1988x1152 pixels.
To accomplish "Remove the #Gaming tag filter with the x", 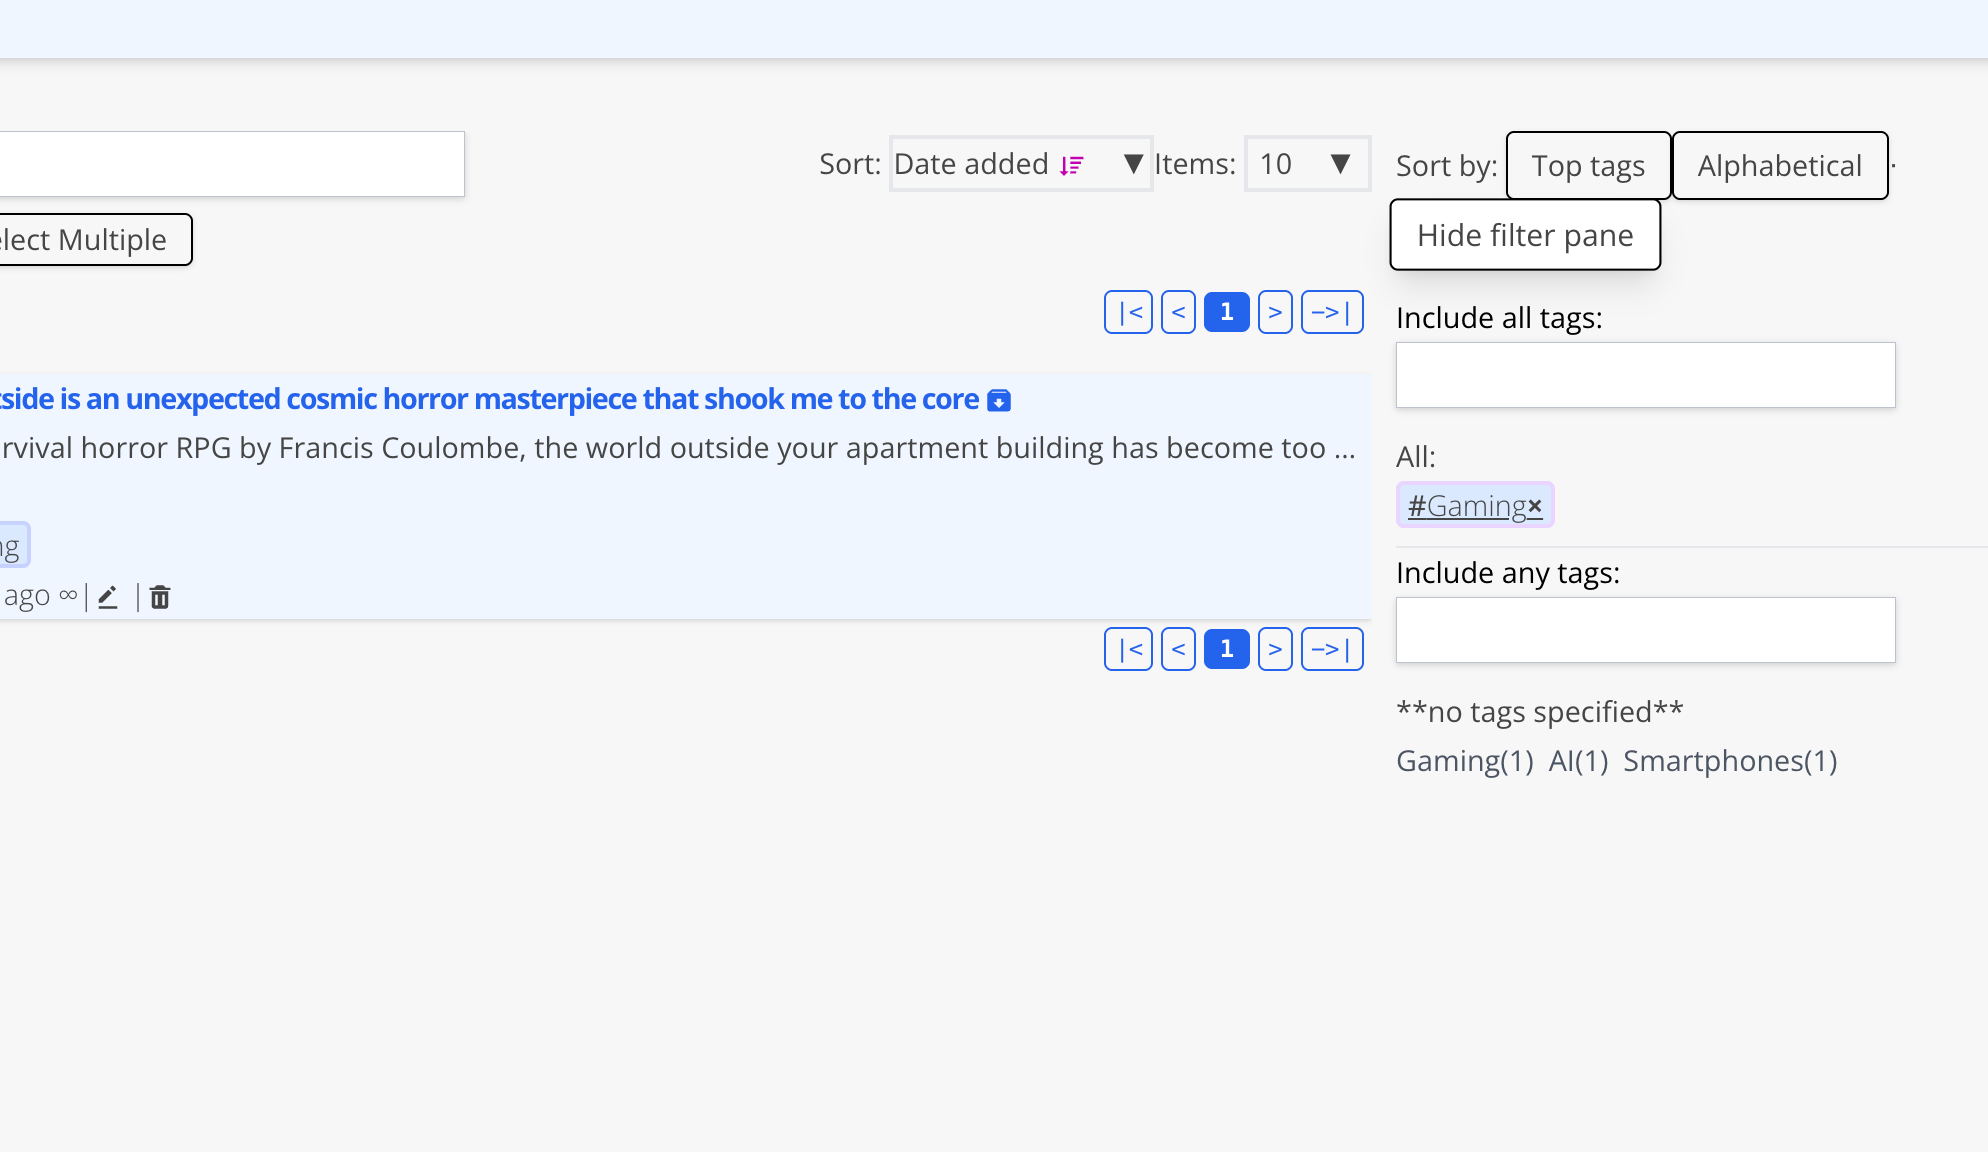I will click(1535, 506).
